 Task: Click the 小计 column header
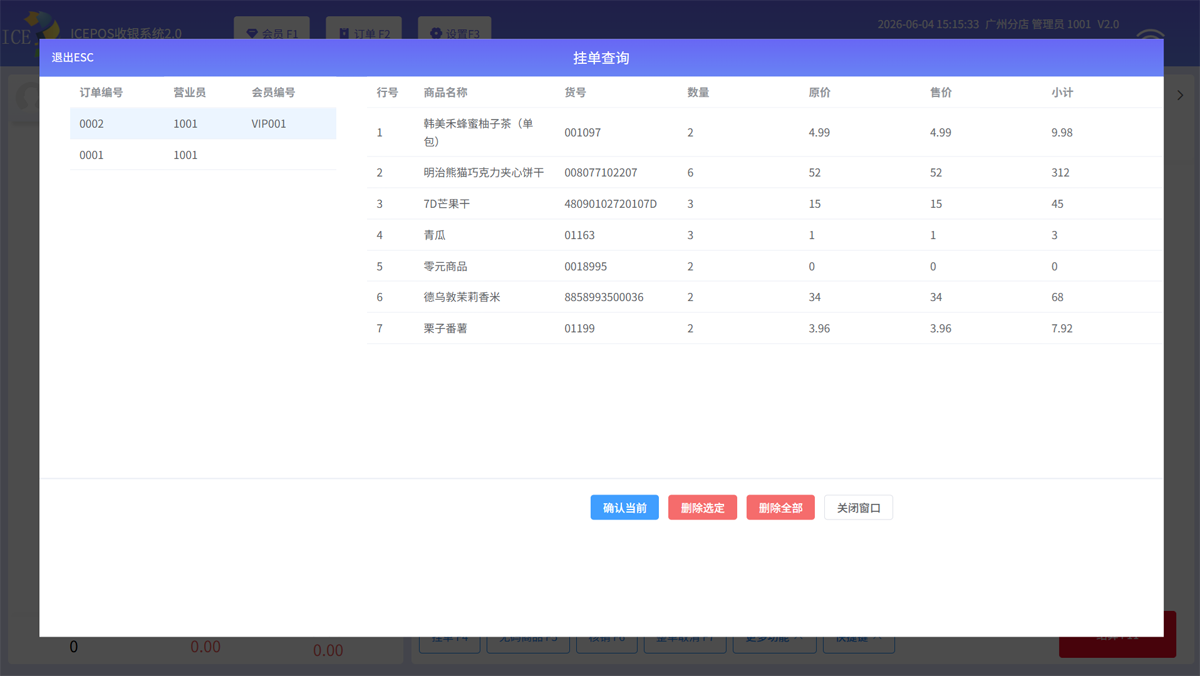point(1062,92)
